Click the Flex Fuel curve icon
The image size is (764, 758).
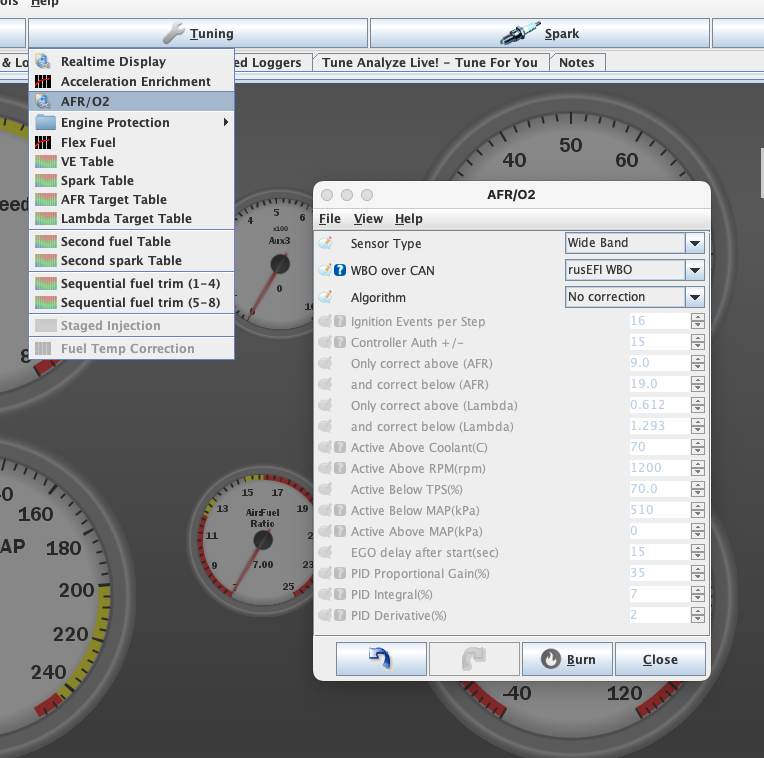[x=43, y=142]
